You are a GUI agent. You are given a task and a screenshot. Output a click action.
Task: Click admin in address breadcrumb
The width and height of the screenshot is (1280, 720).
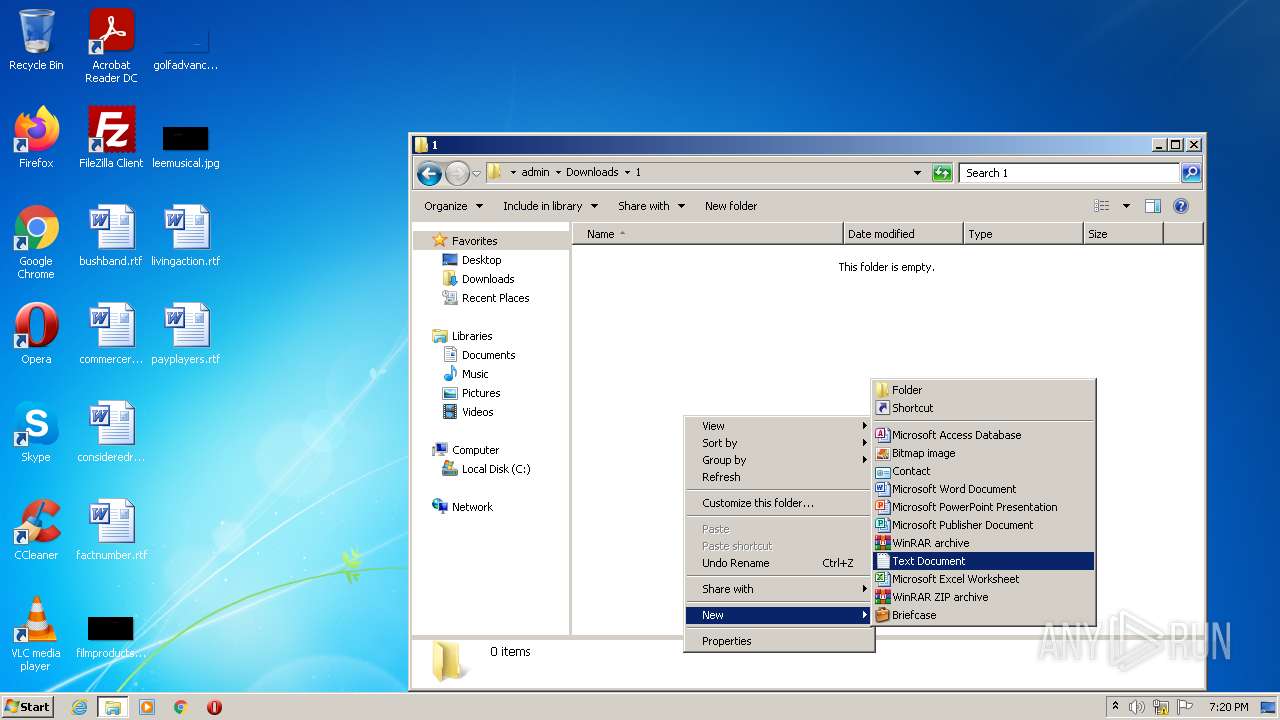point(535,172)
